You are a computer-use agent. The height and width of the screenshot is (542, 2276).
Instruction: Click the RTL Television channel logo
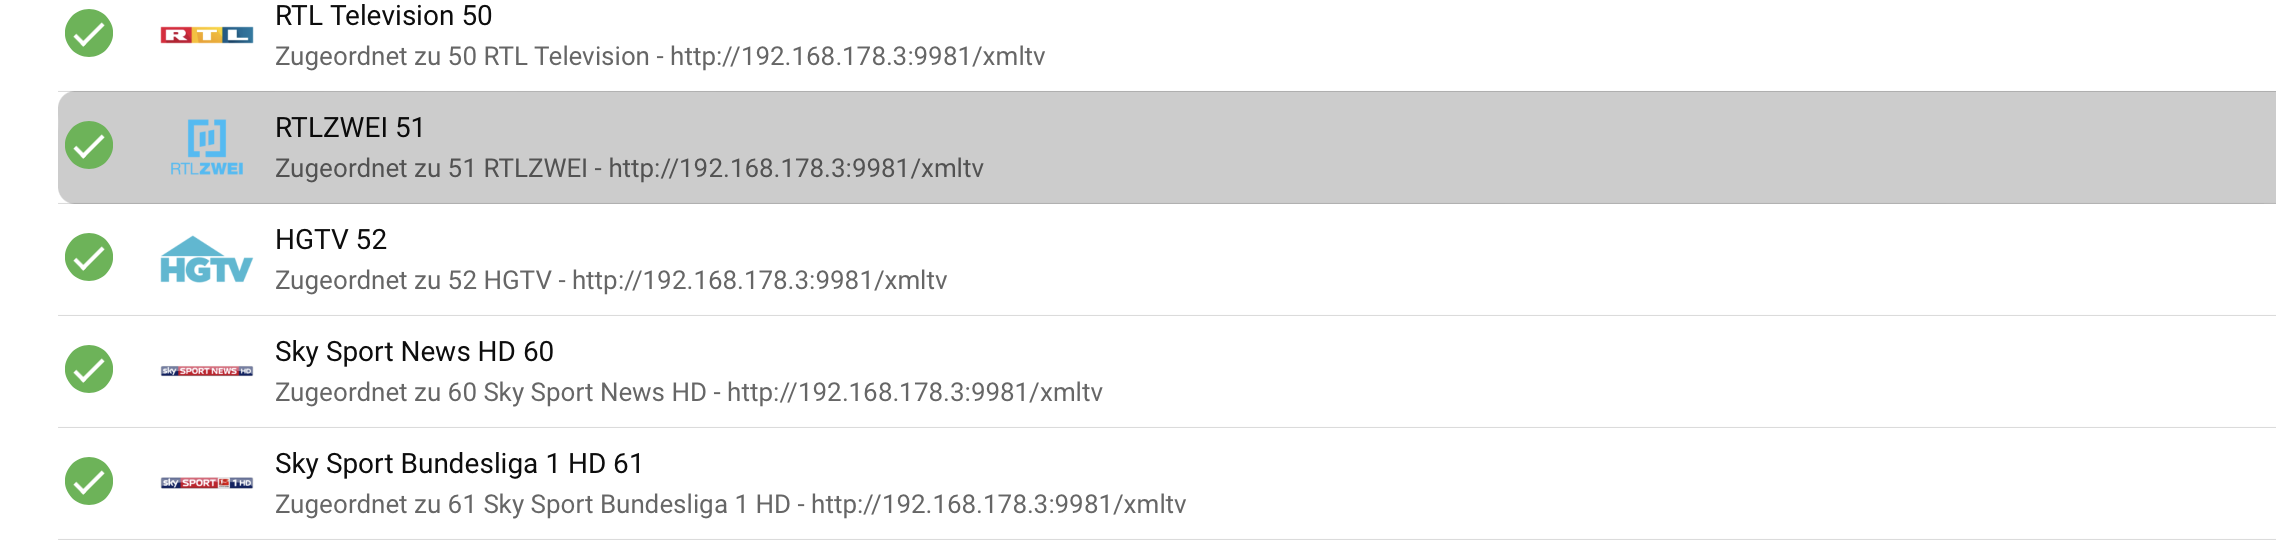[207, 35]
